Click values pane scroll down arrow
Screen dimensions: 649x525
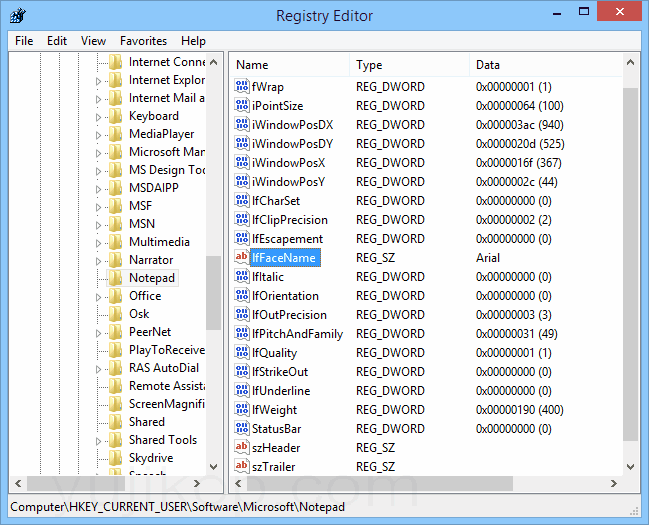tap(630, 467)
